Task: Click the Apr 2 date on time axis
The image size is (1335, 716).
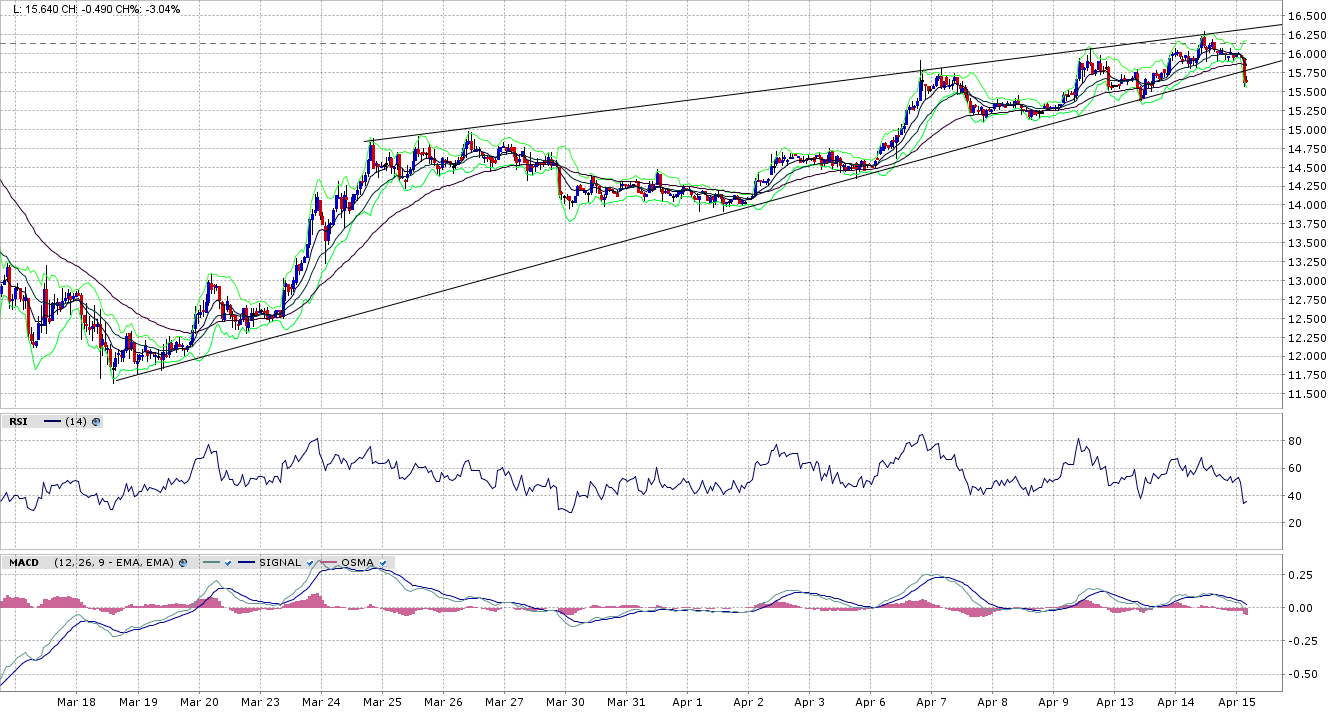Action: tap(749, 703)
